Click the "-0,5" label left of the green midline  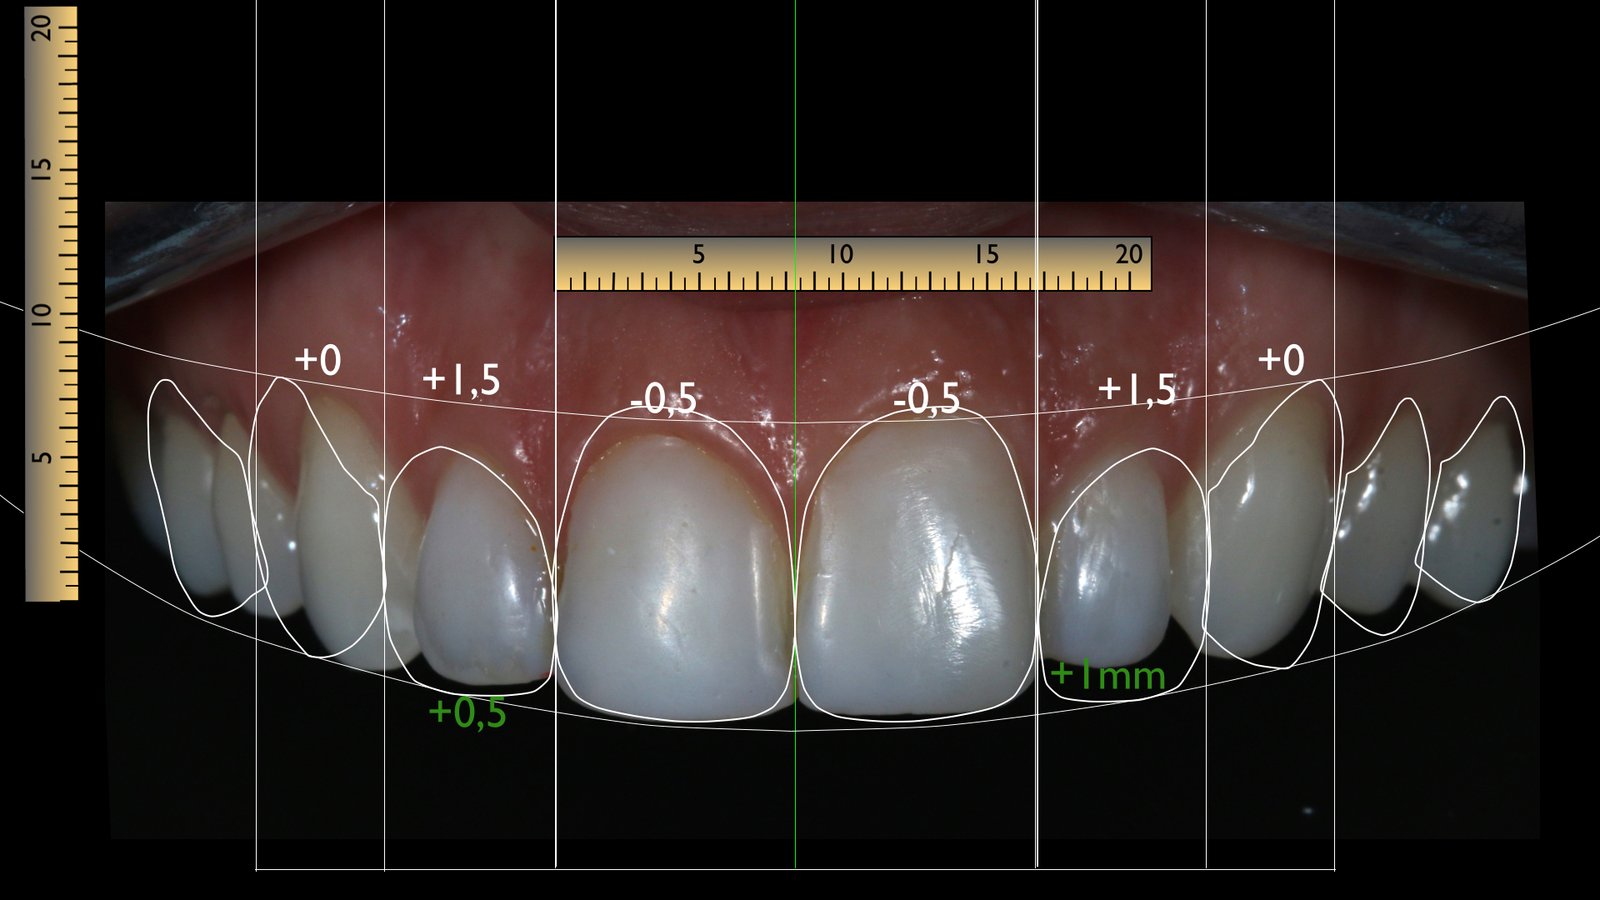pos(663,399)
